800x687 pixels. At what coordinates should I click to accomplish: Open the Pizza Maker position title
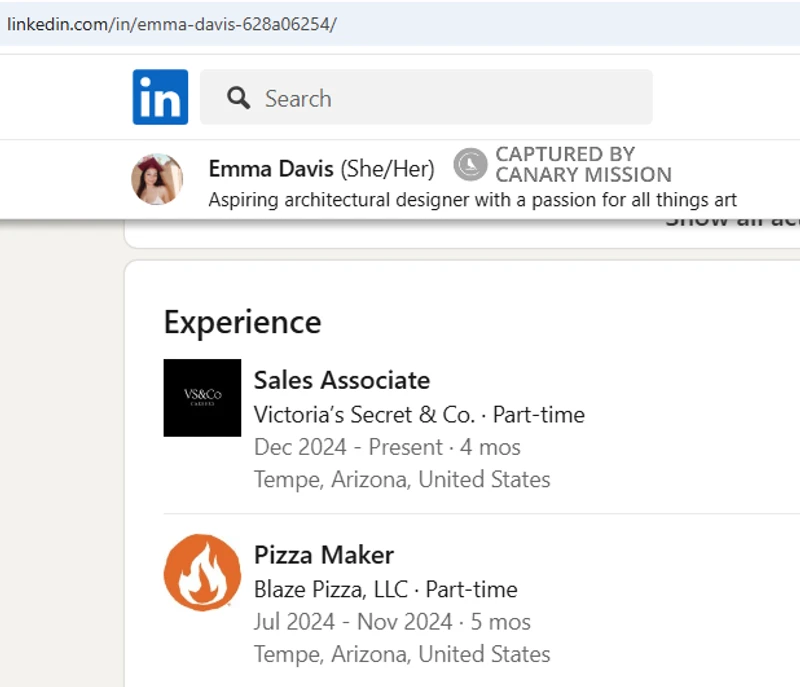coord(324,555)
